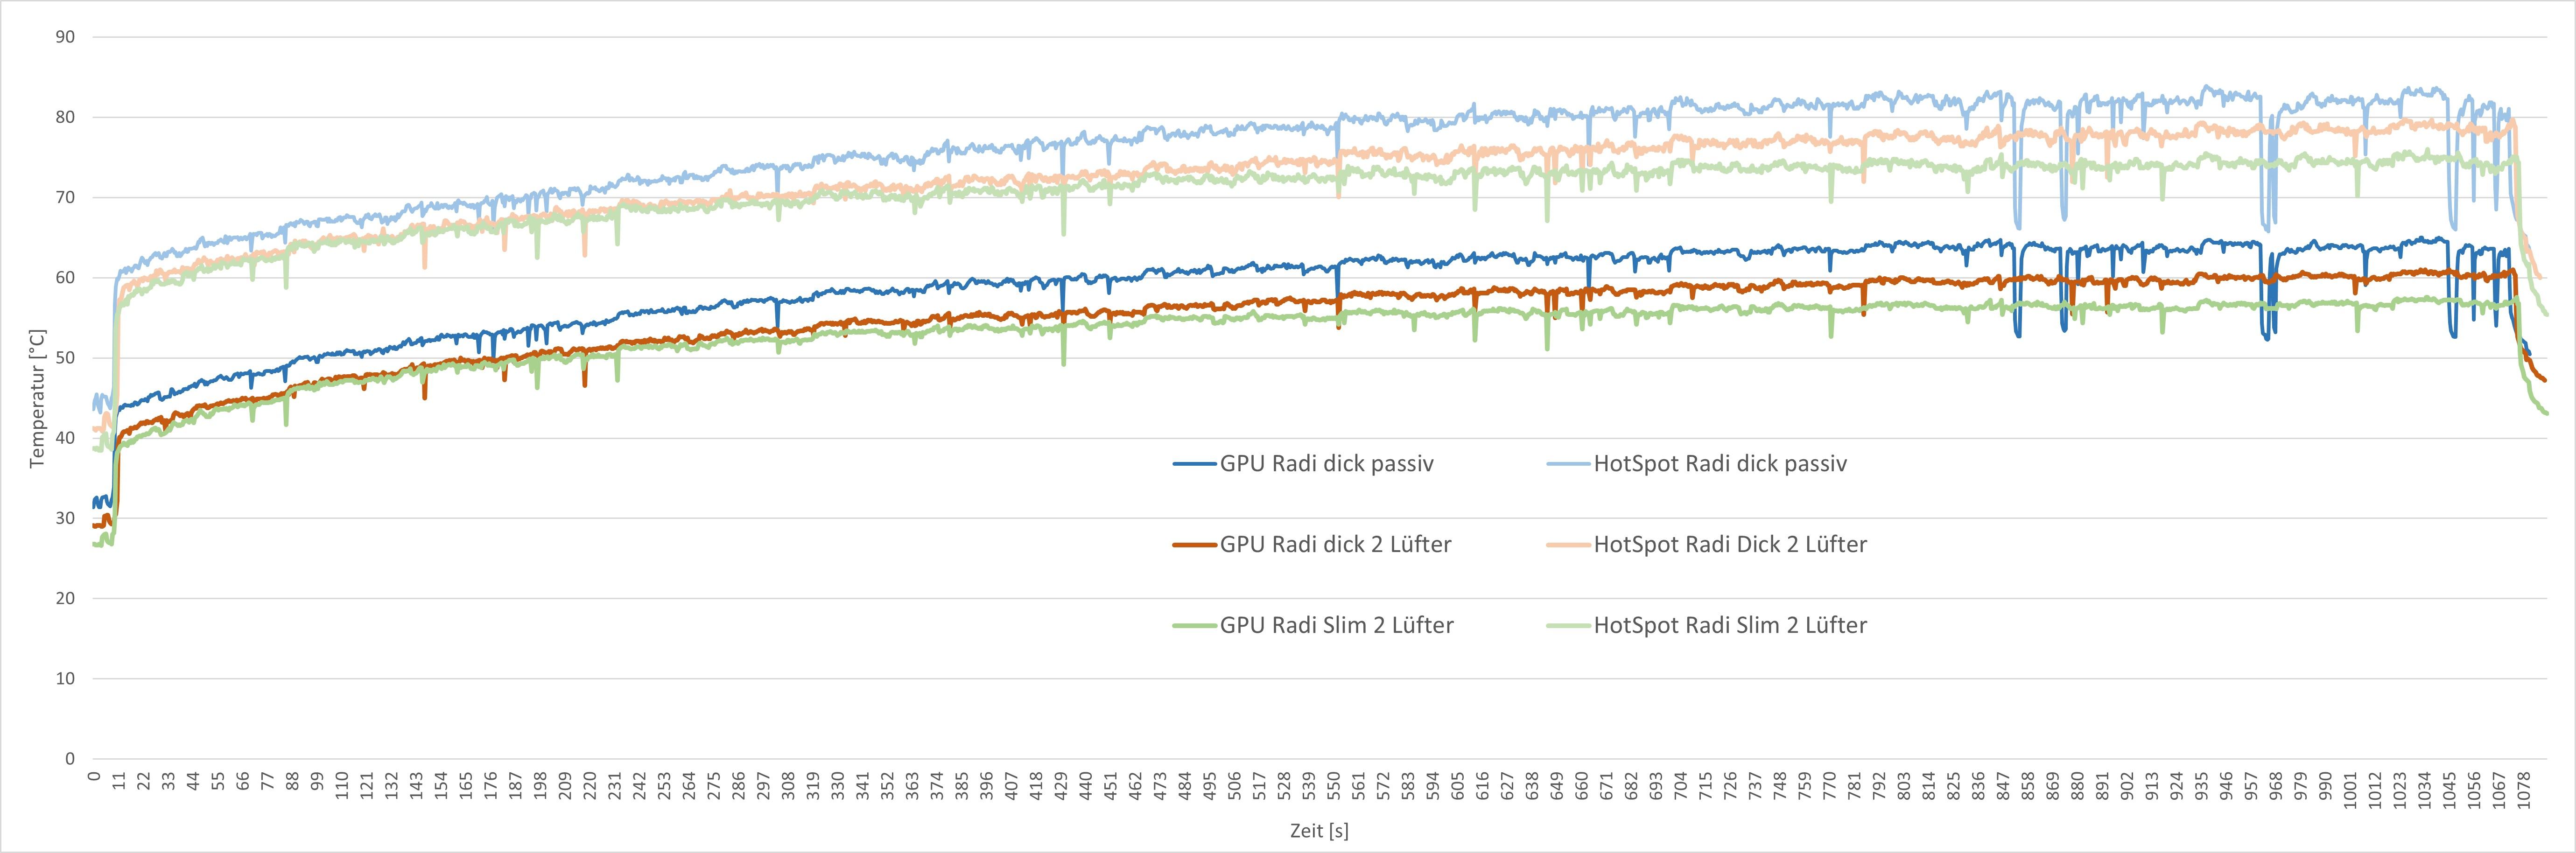This screenshot has width=2576, height=853.
Task: Click the y-axis tick label 50
Action: (65, 358)
